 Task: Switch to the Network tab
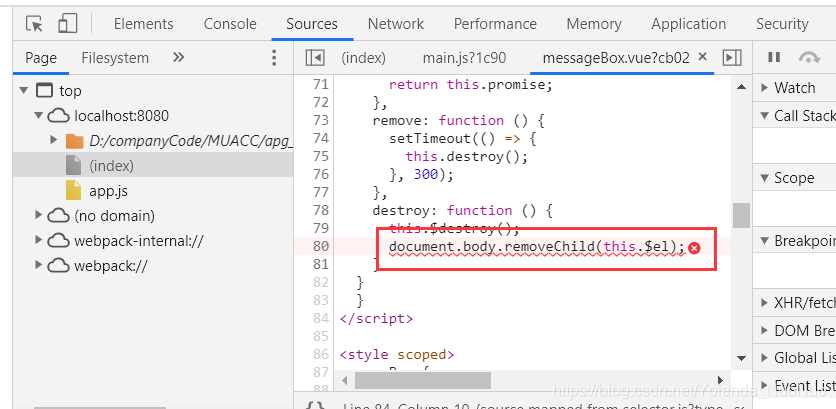395,24
